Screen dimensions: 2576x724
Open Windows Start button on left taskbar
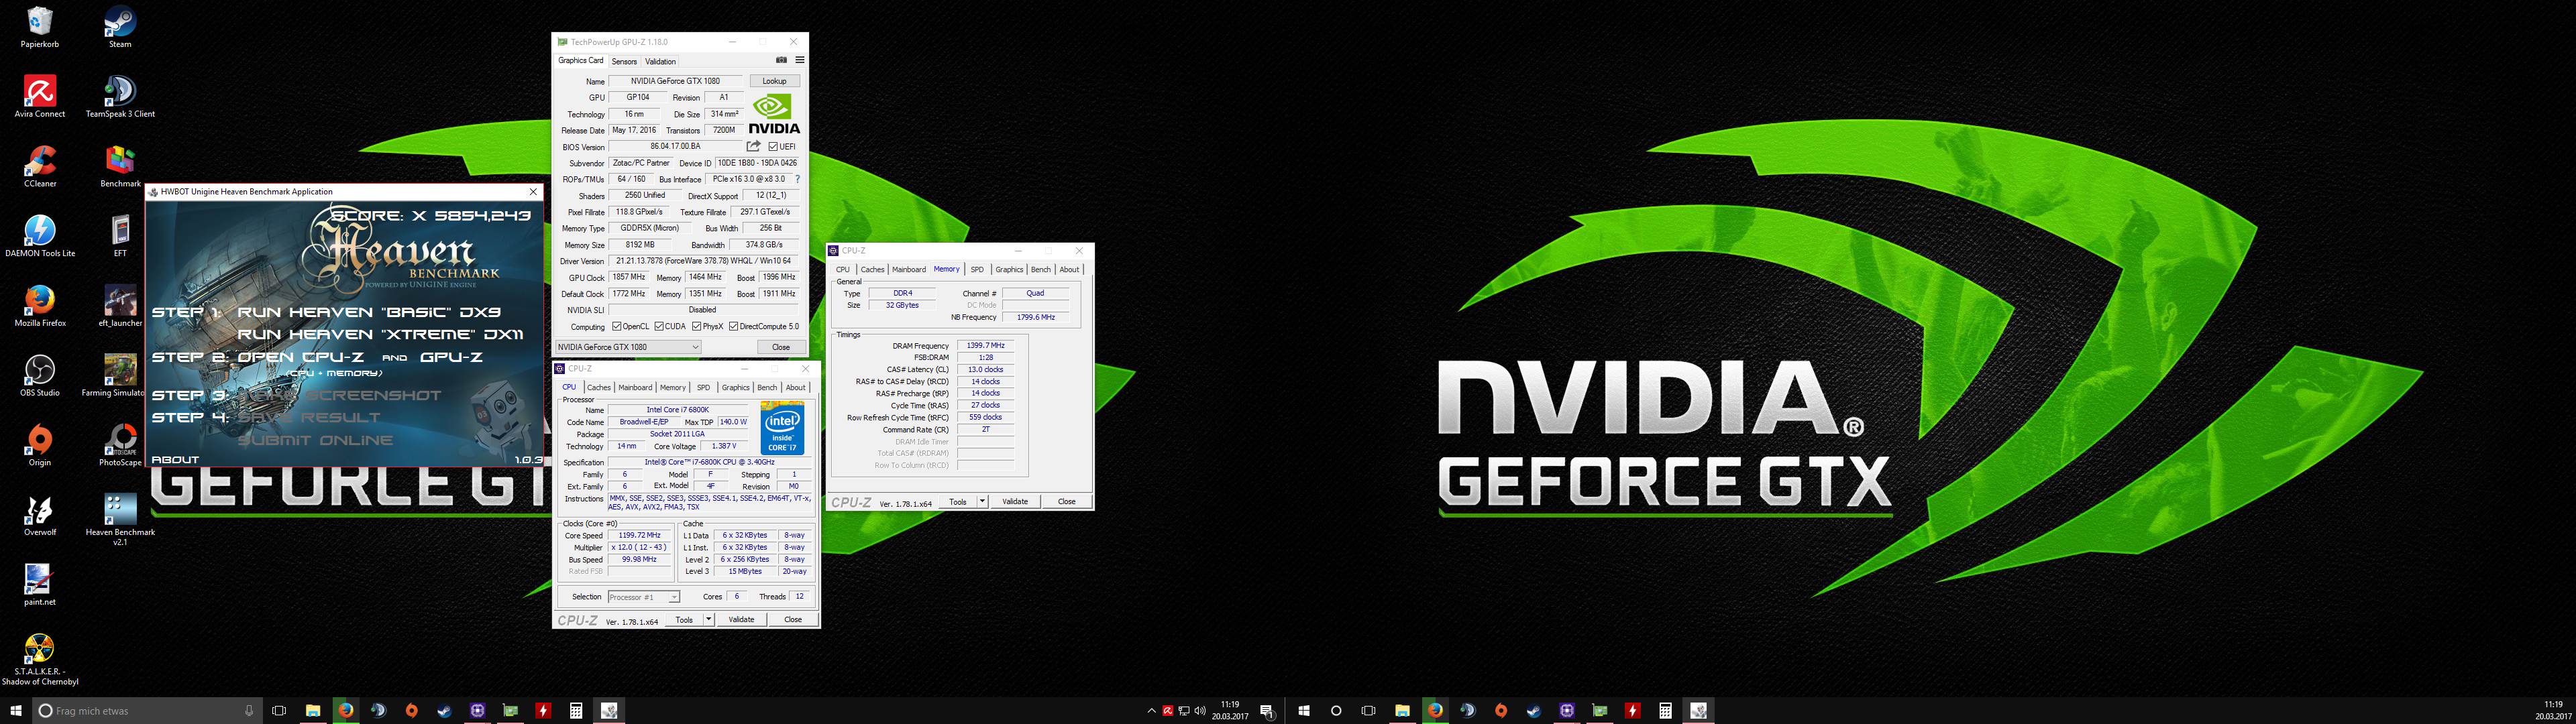(x=16, y=710)
